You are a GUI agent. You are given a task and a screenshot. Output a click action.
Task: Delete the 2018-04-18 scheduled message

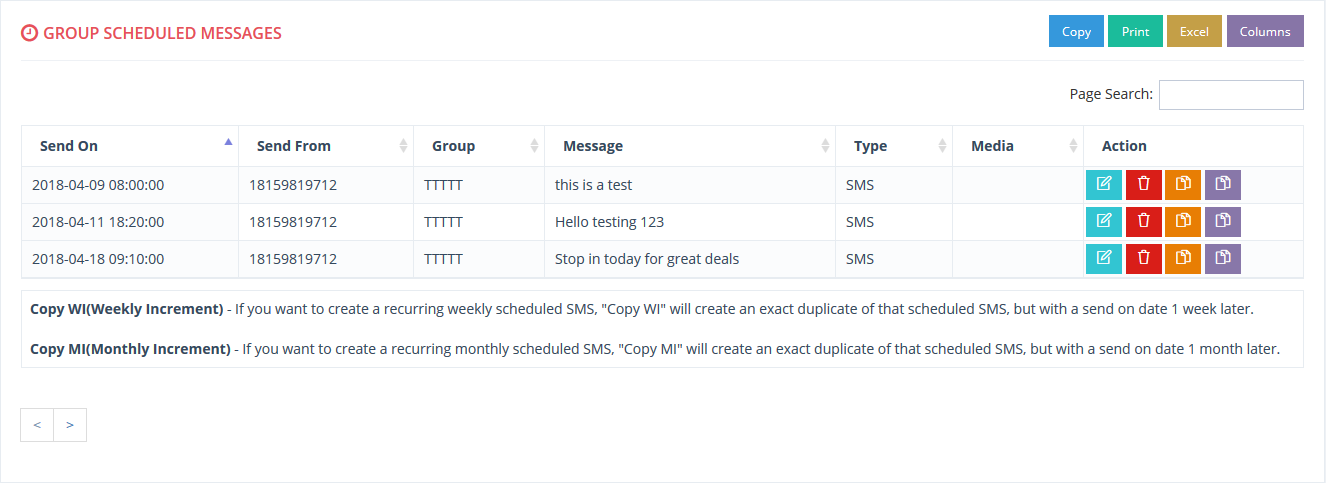pyautogui.click(x=1144, y=259)
